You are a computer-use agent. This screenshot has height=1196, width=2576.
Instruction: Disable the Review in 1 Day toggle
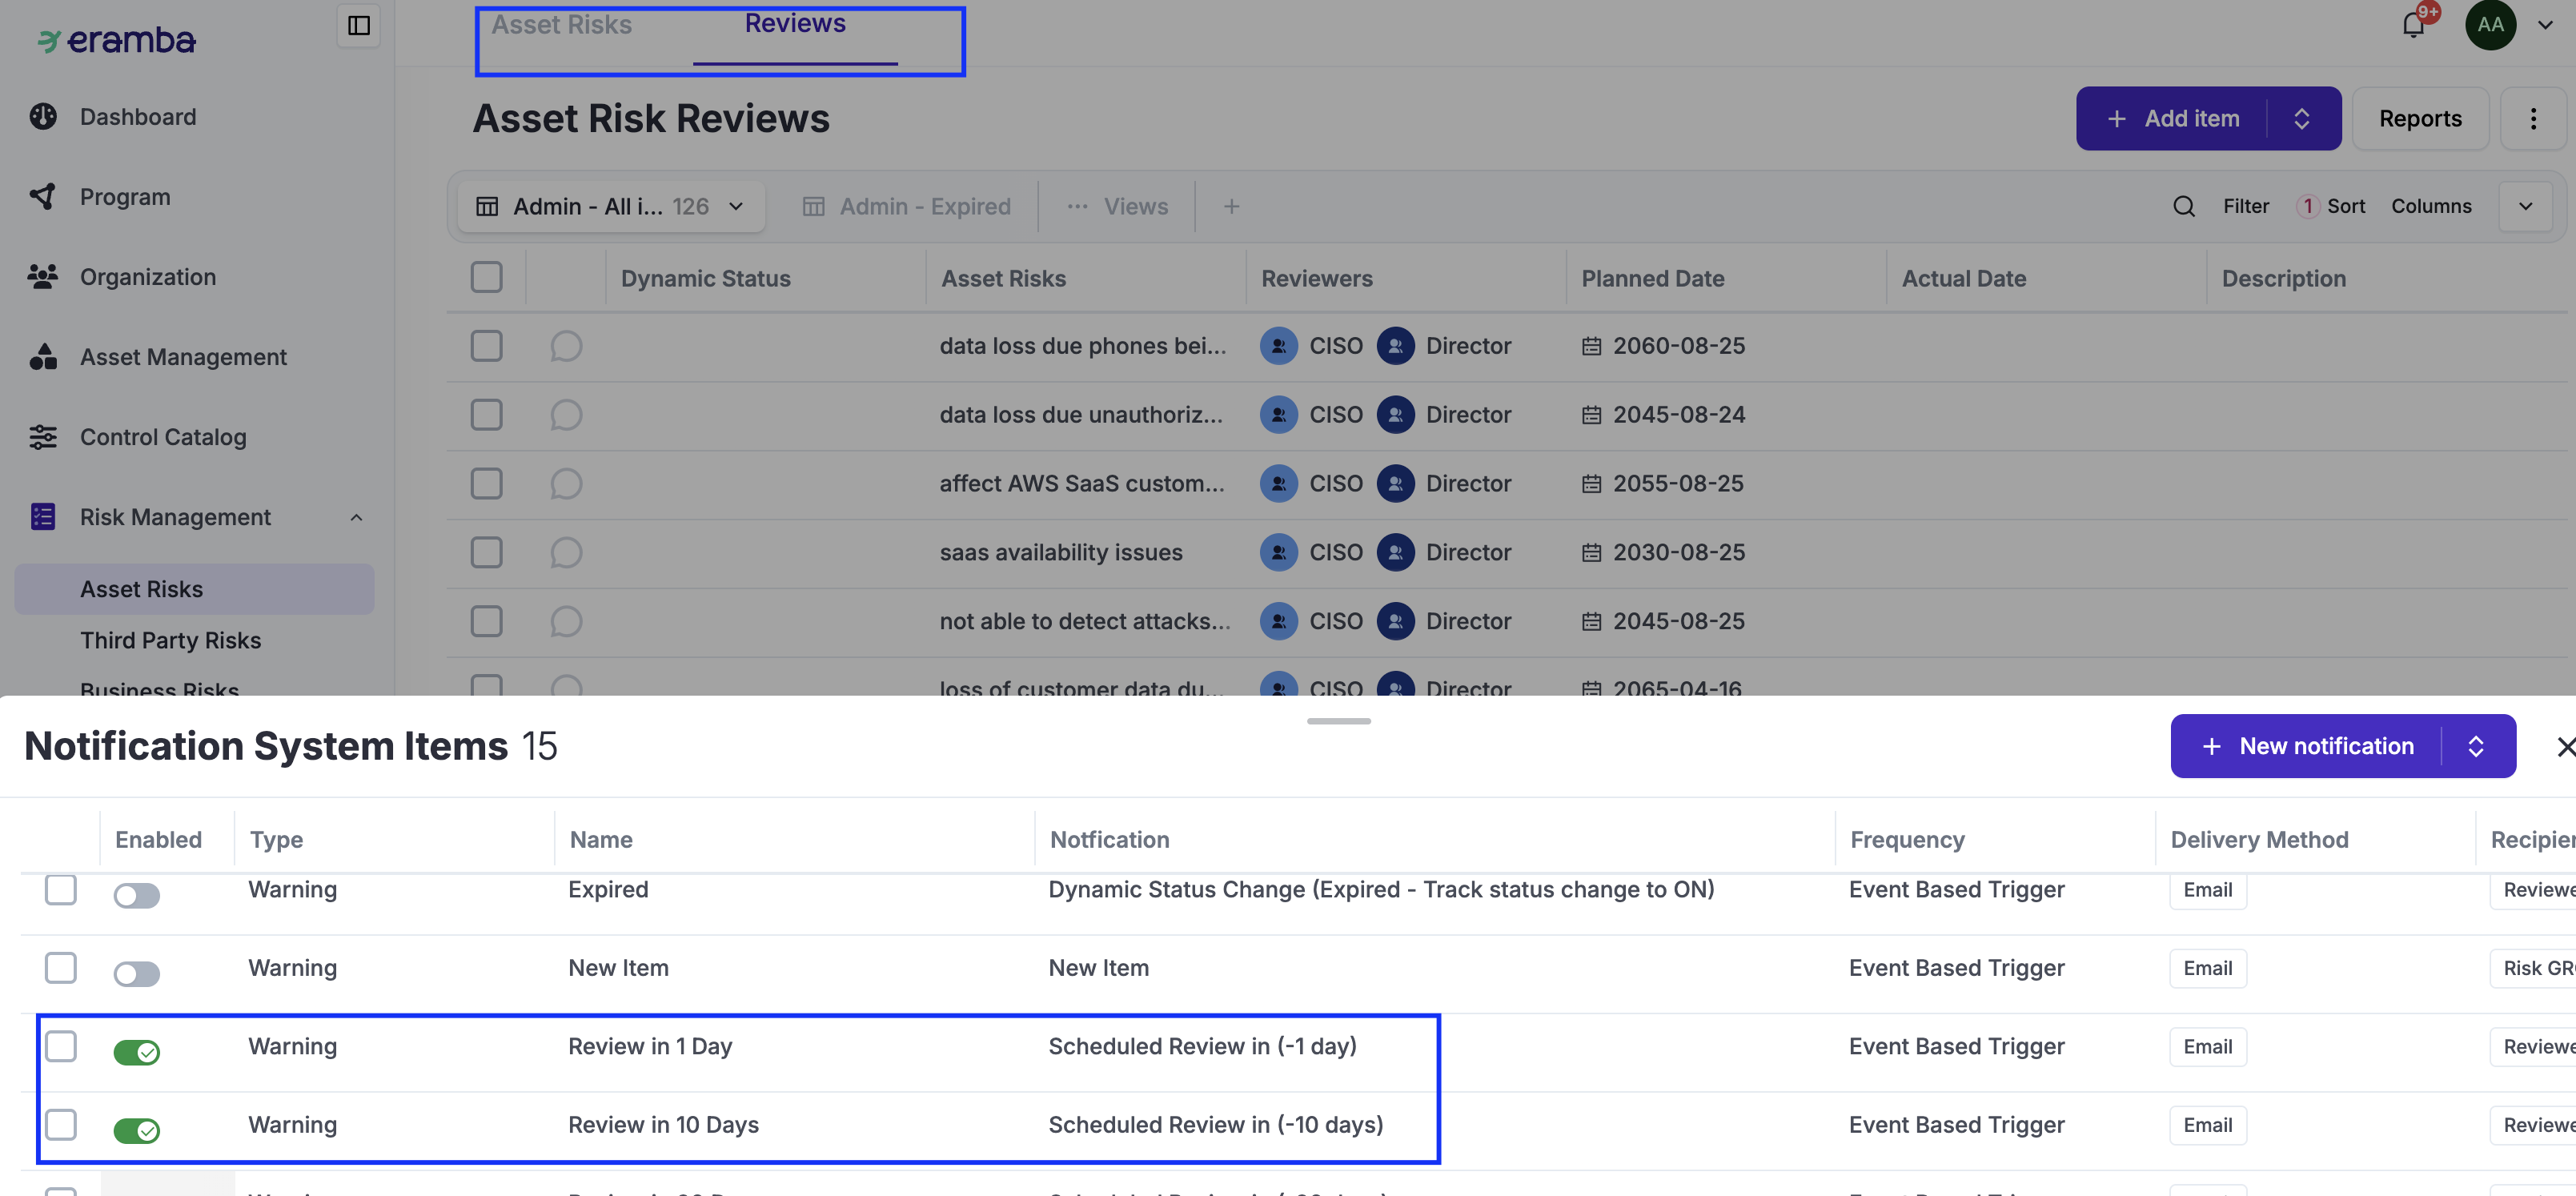[x=137, y=1052]
